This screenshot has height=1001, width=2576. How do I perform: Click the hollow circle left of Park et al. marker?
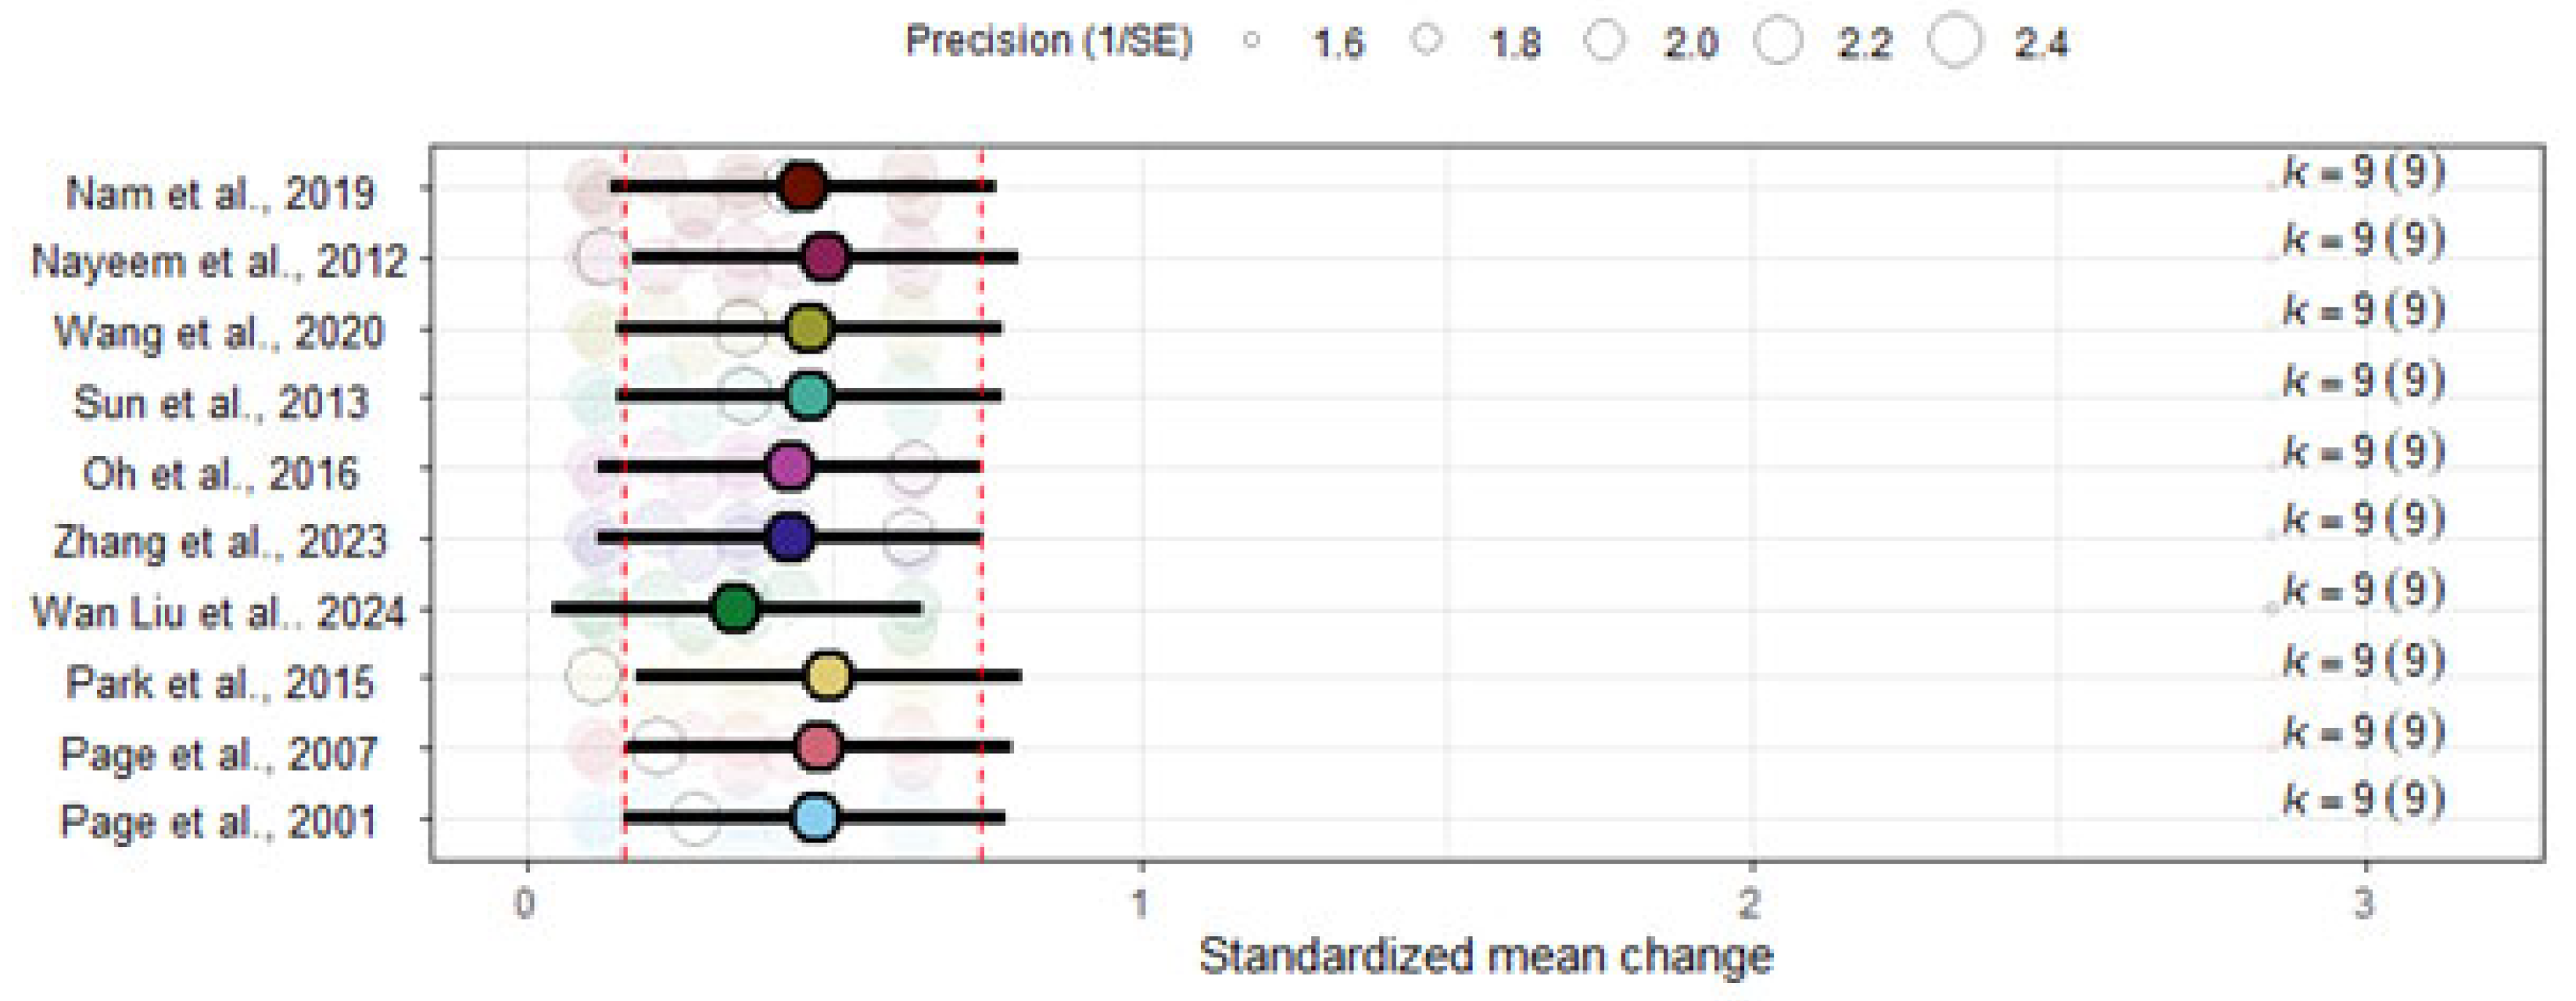pos(593,676)
